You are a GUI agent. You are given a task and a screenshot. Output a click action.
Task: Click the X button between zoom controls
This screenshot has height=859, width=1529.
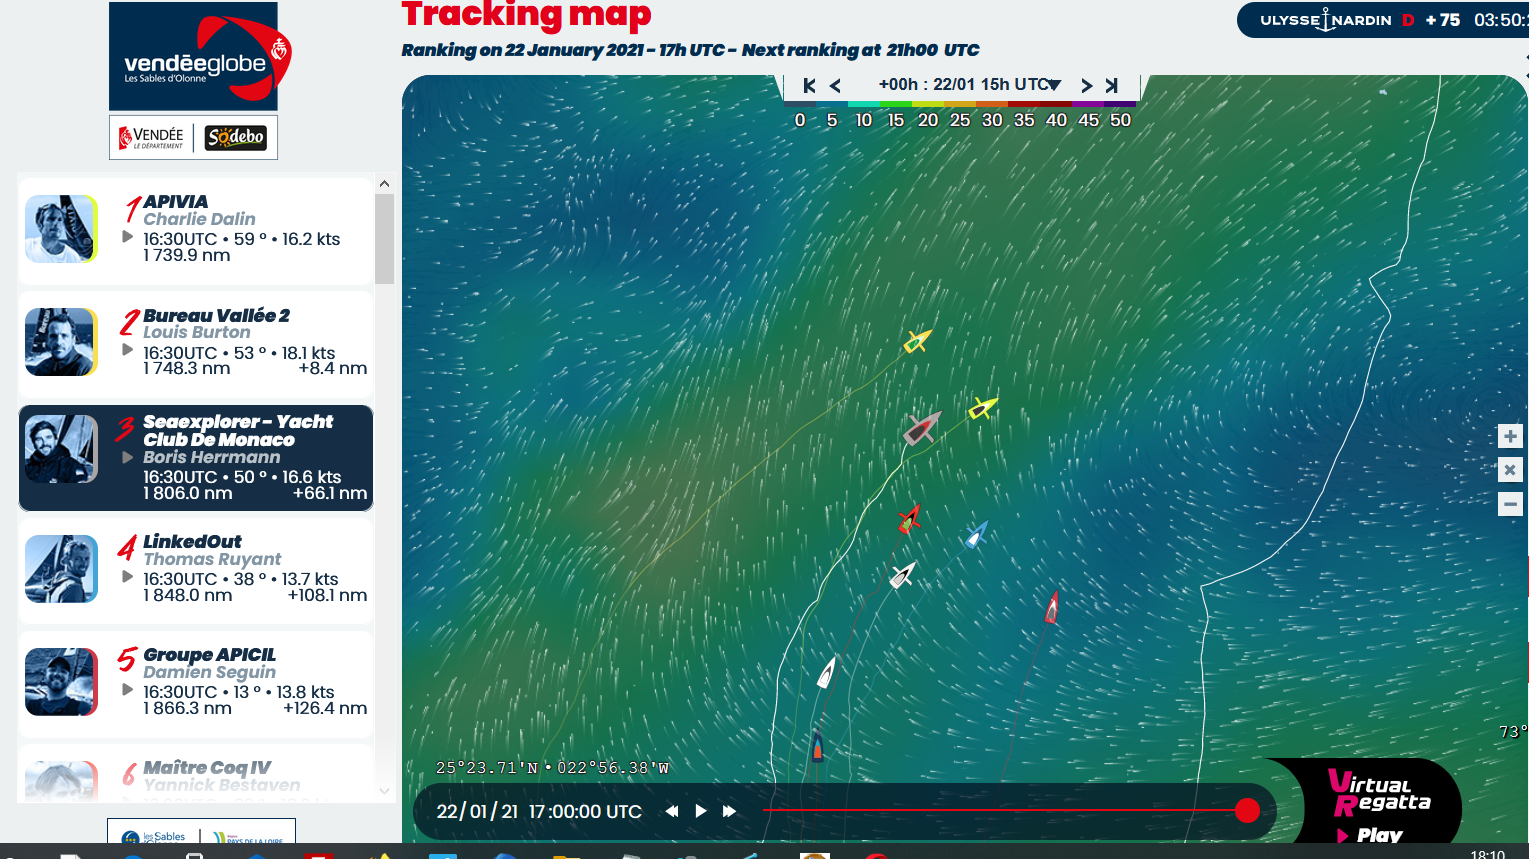pyautogui.click(x=1510, y=470)
